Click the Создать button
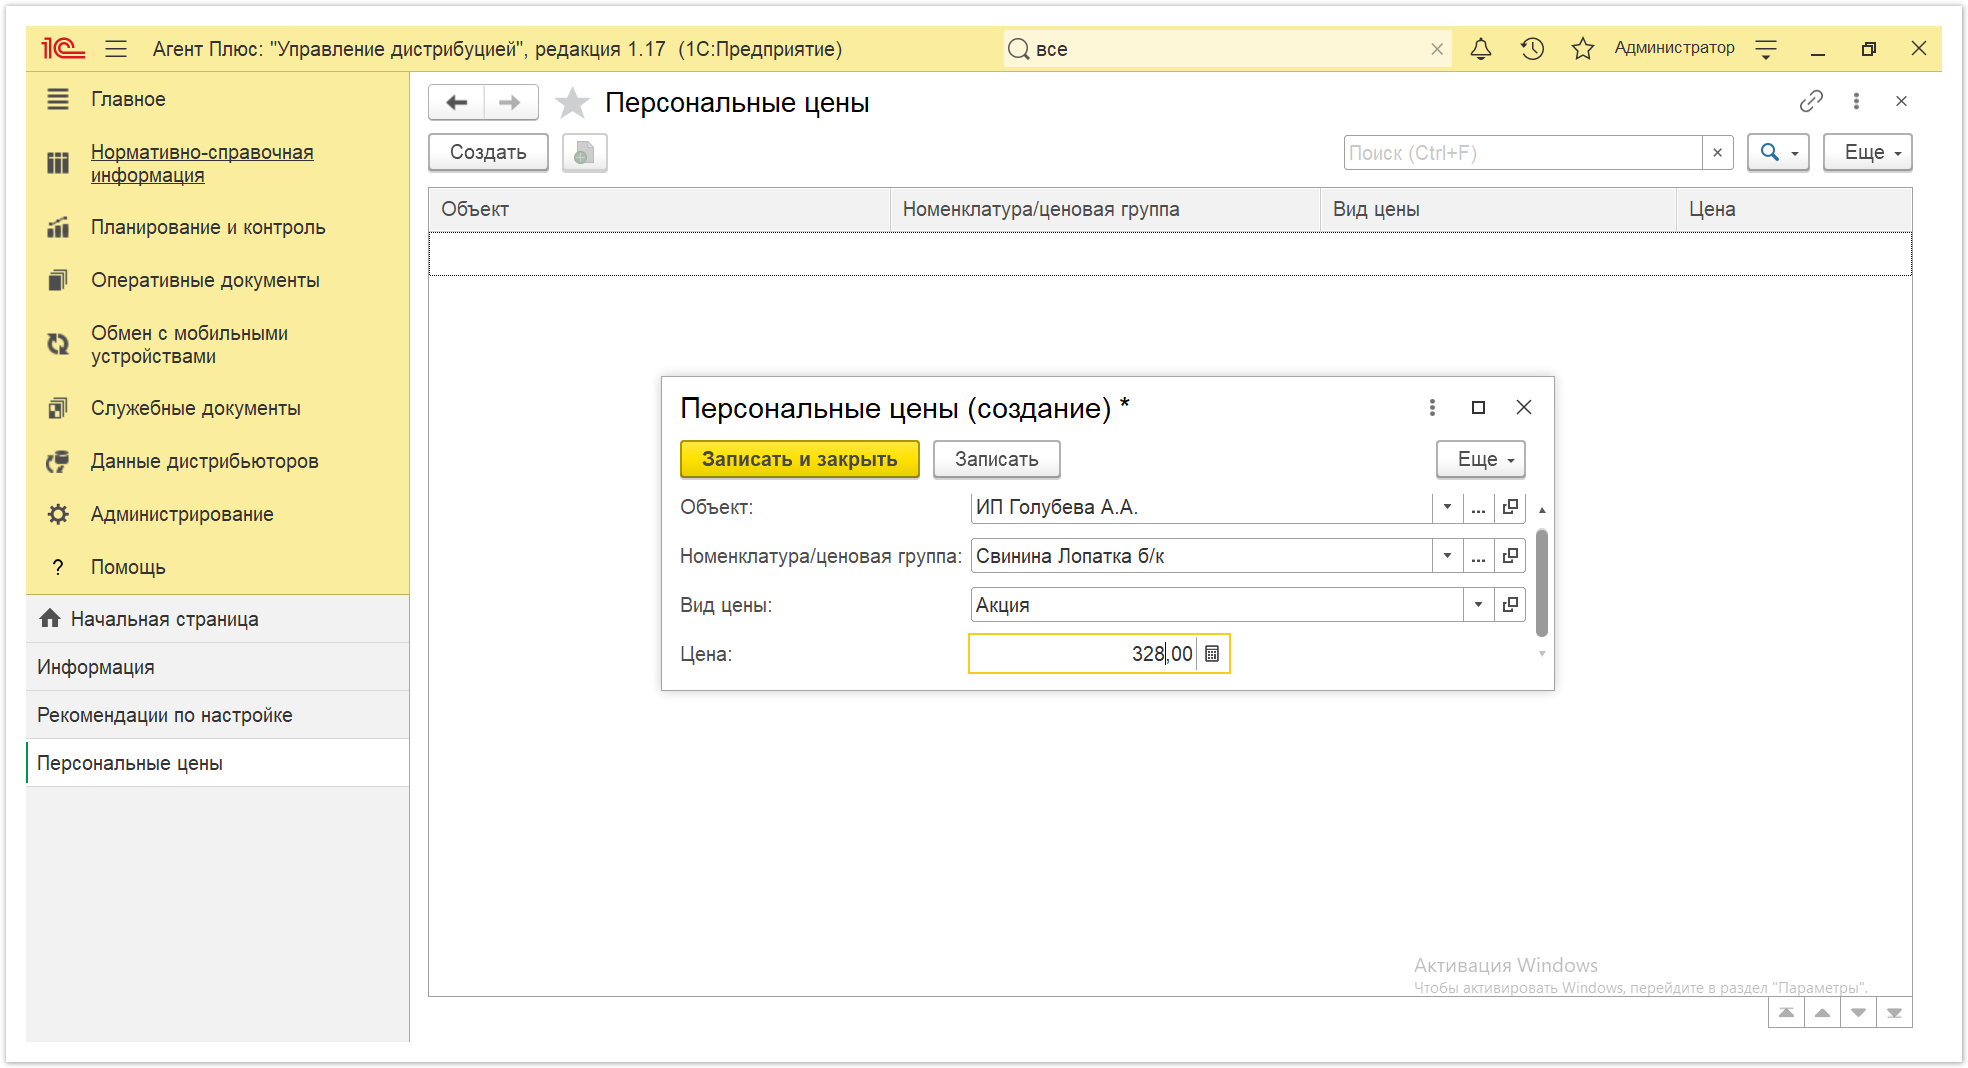Image resolution: width=1968 pixels, height=1068 pixels. click(x=488, y=152)
